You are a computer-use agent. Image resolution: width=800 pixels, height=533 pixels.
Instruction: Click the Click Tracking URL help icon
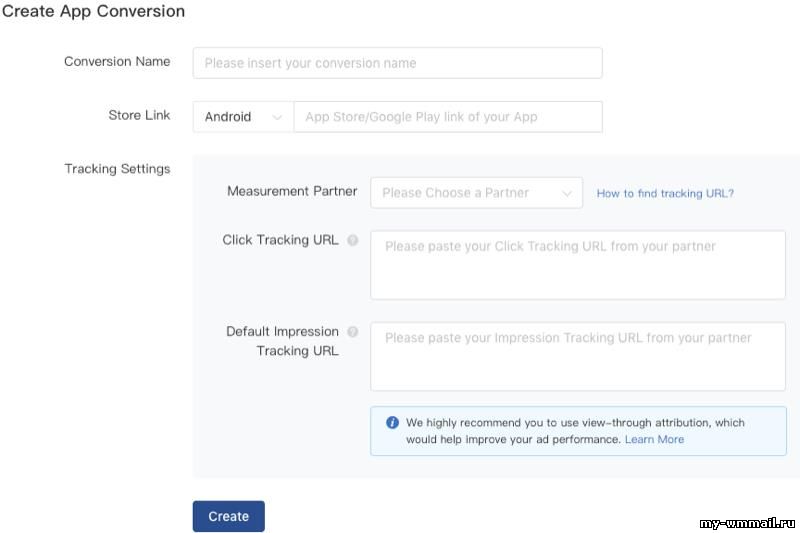(x=353, y=240)
